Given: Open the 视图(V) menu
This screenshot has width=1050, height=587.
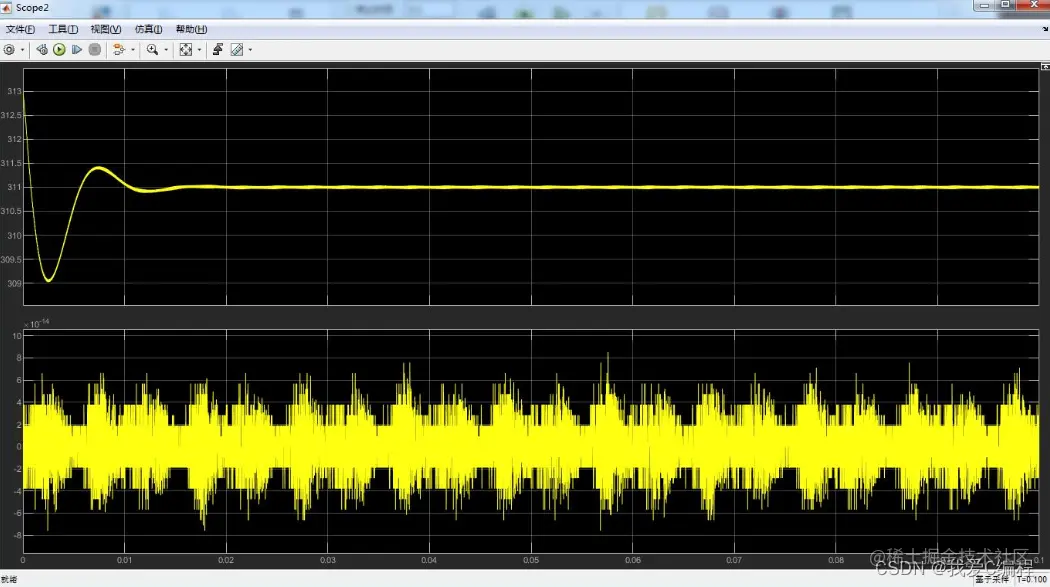Looking at the screenshot, I should [x=106, y=29].
